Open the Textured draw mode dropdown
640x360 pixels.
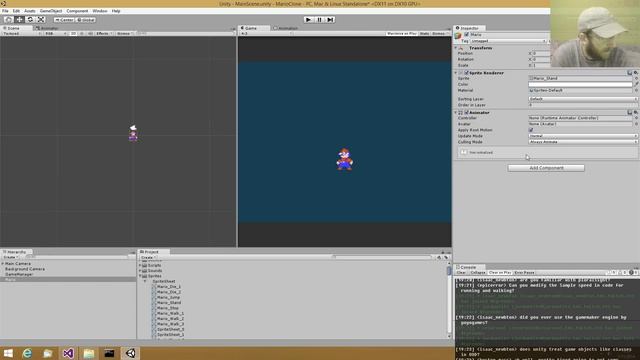pyautogui.click(x=21, y=33)
